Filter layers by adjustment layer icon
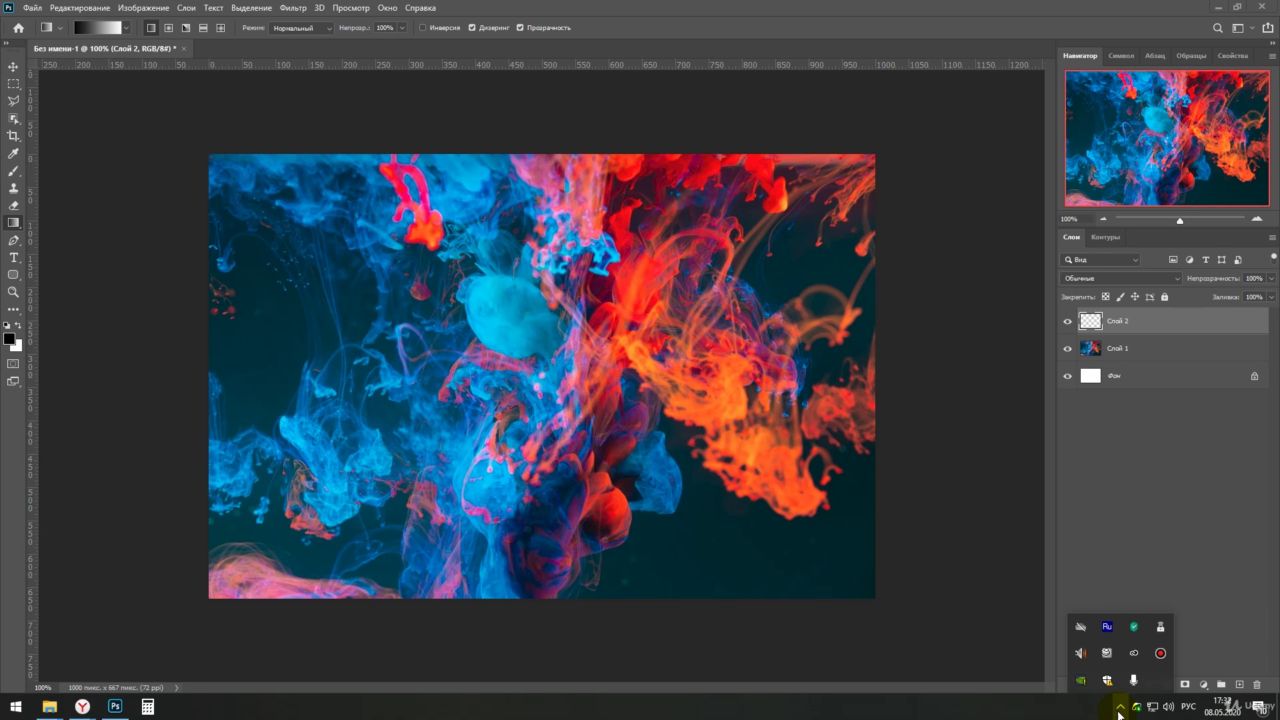The height and width of the screenshot is (720, 1280). click(x=1189, y=260)
